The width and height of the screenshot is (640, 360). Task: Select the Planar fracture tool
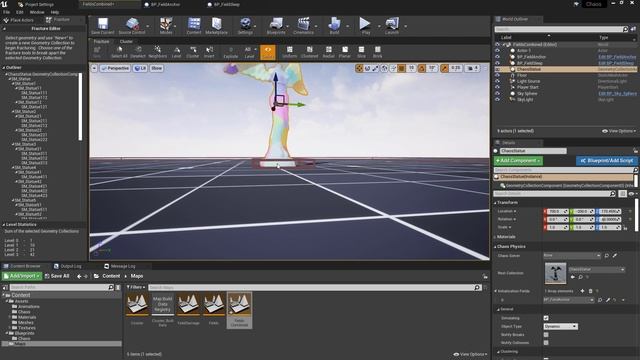point(345,52)
